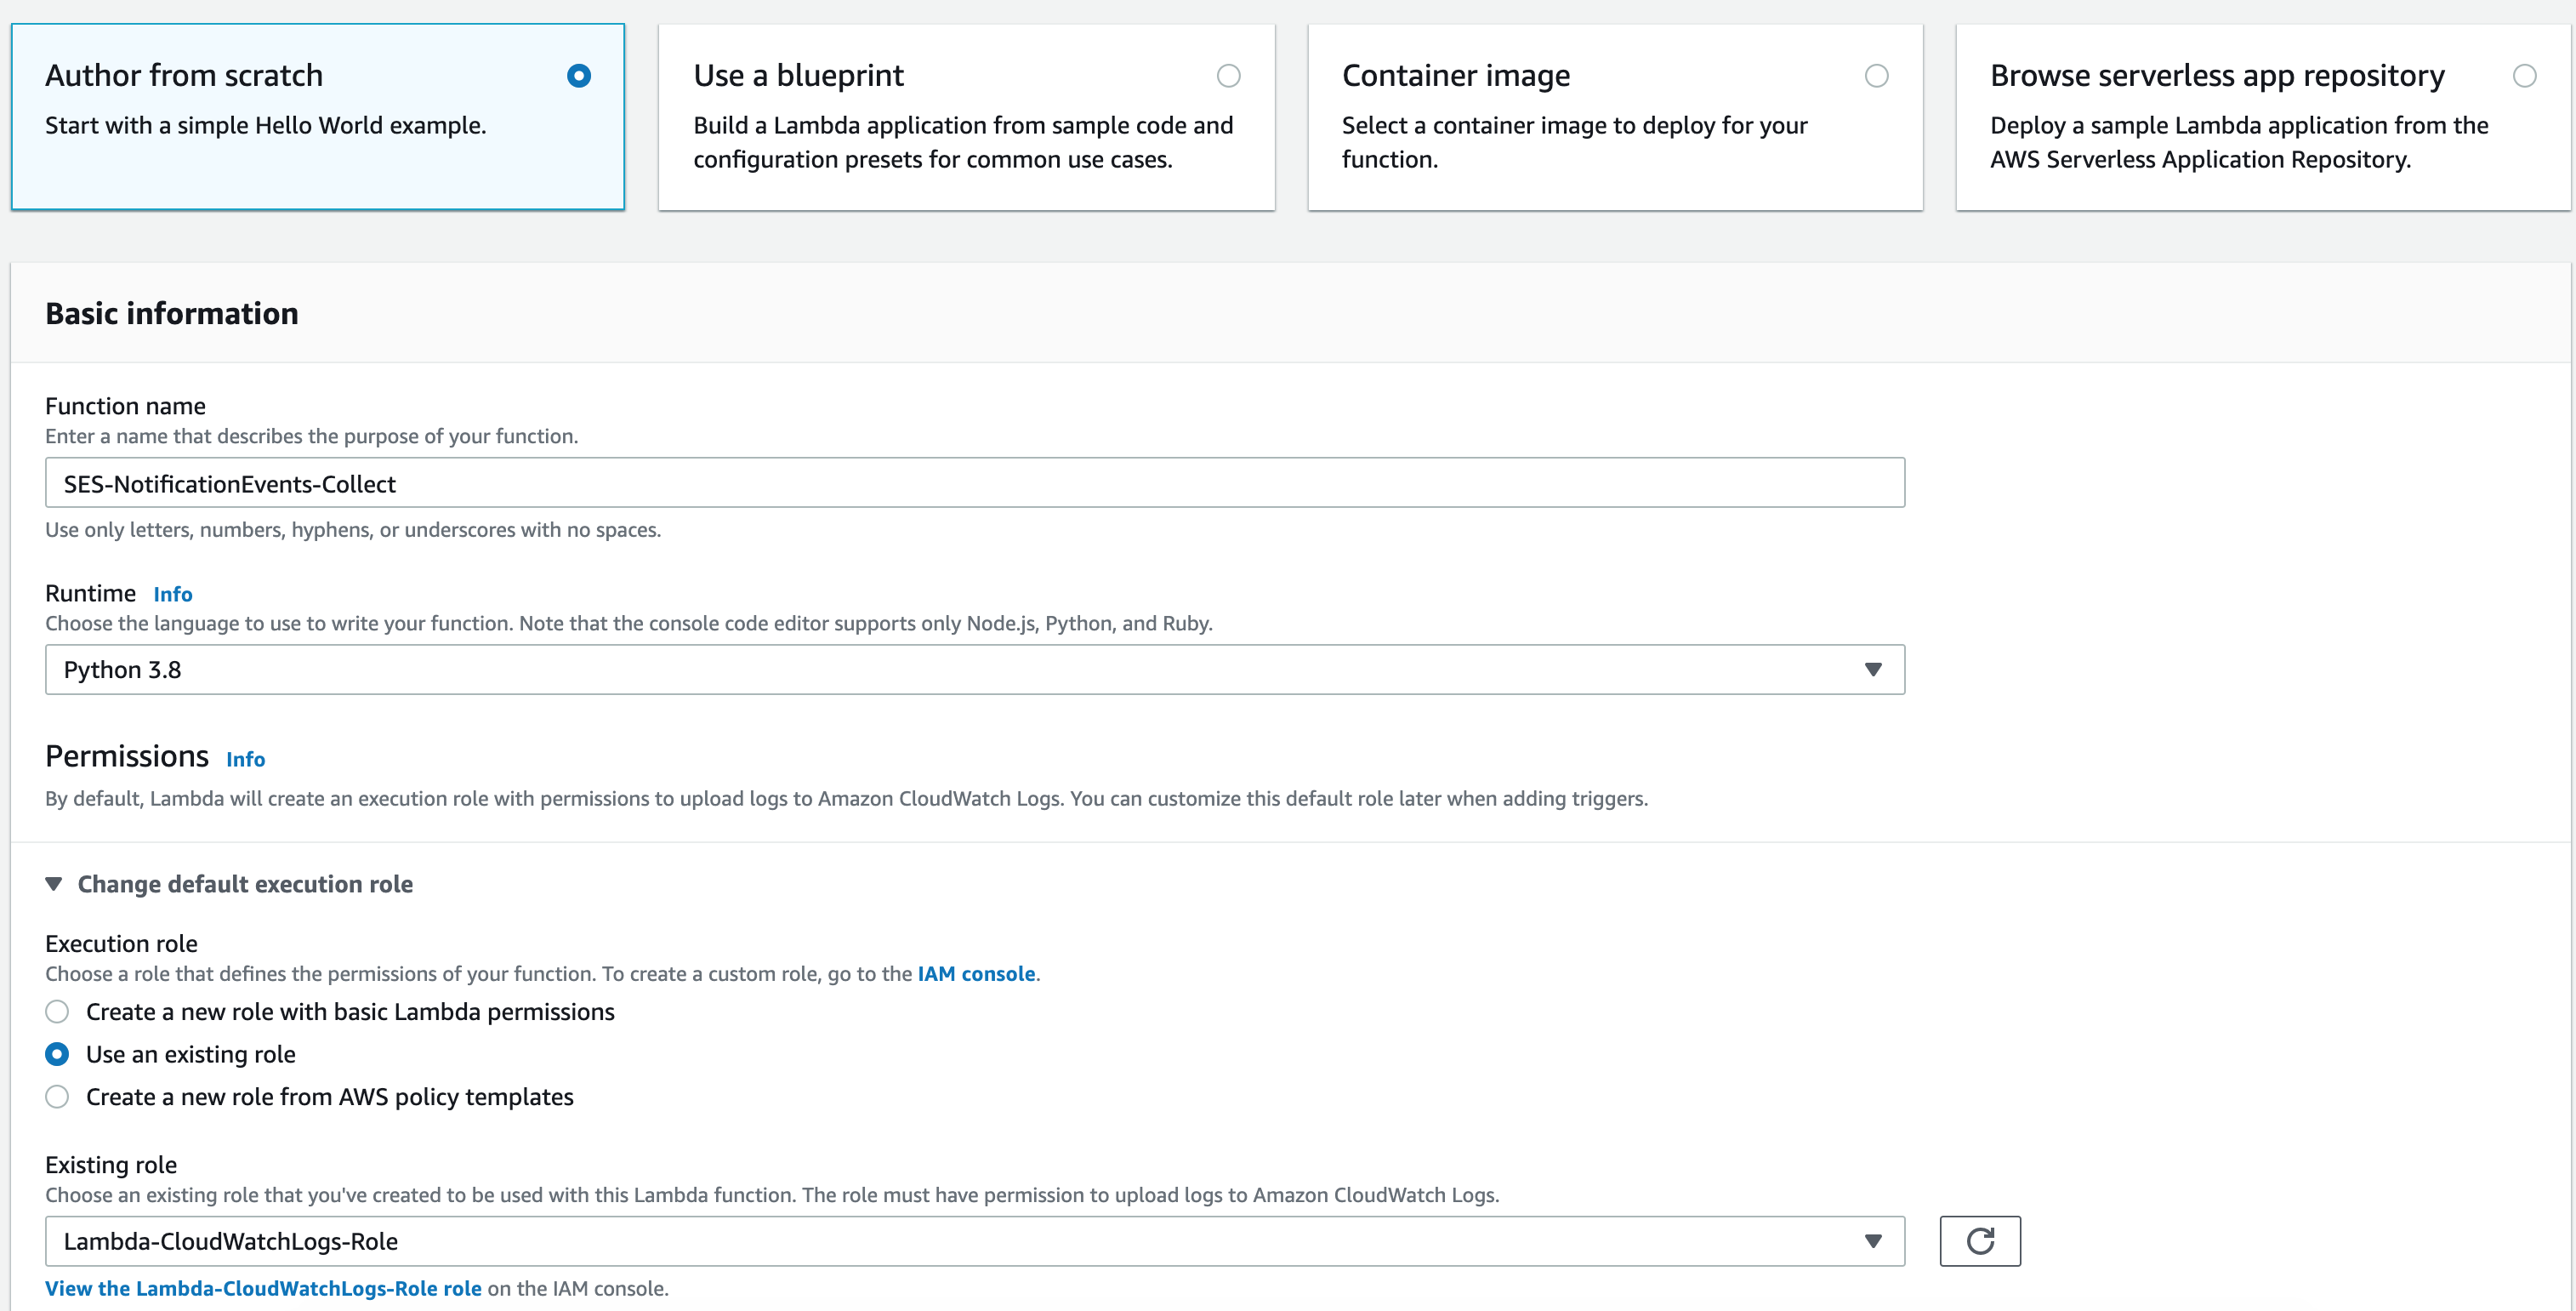Screen dimensions: 2576x1311
Task: Click the Existing role dropdown arrow icon
Action: pyautogui.click(x=1872, y=1241)
